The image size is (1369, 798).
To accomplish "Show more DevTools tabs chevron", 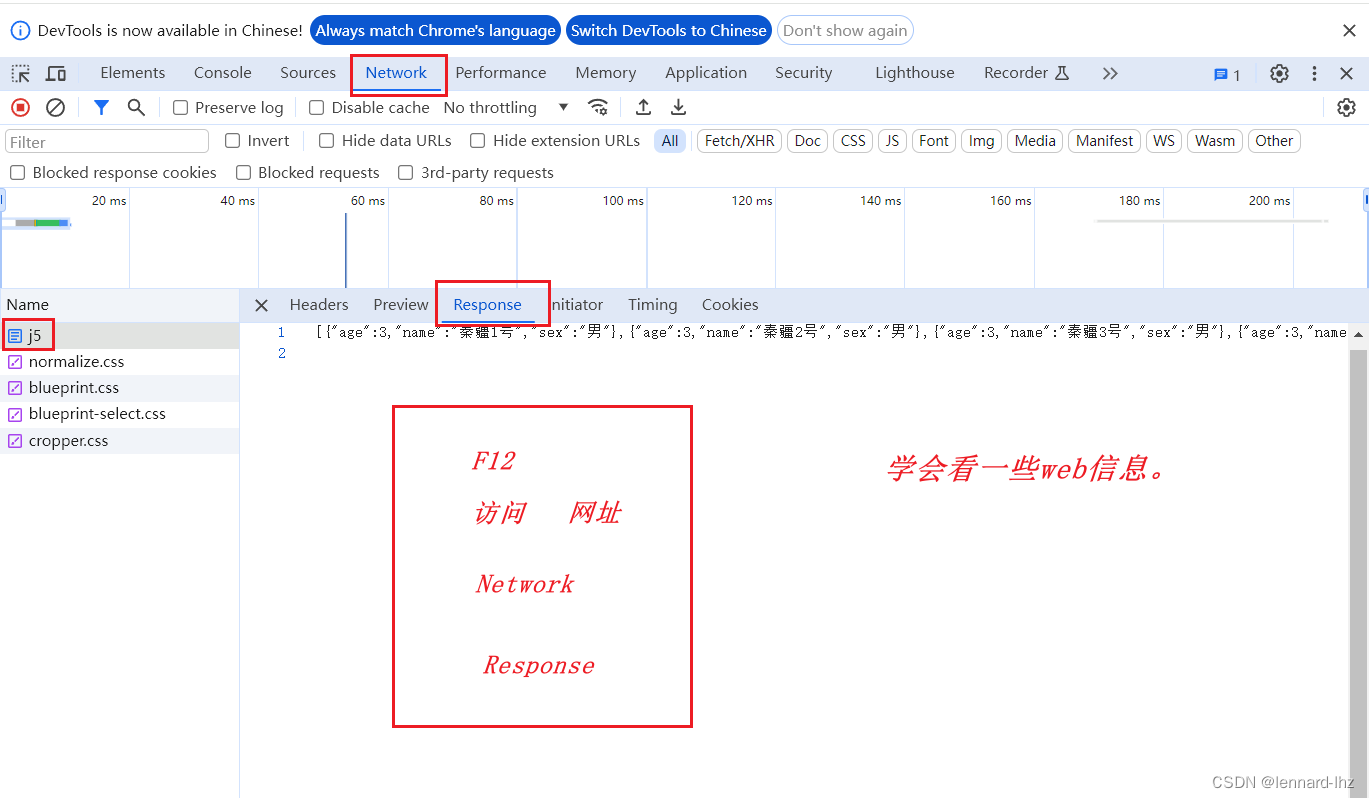I will tap(1110, 73).
